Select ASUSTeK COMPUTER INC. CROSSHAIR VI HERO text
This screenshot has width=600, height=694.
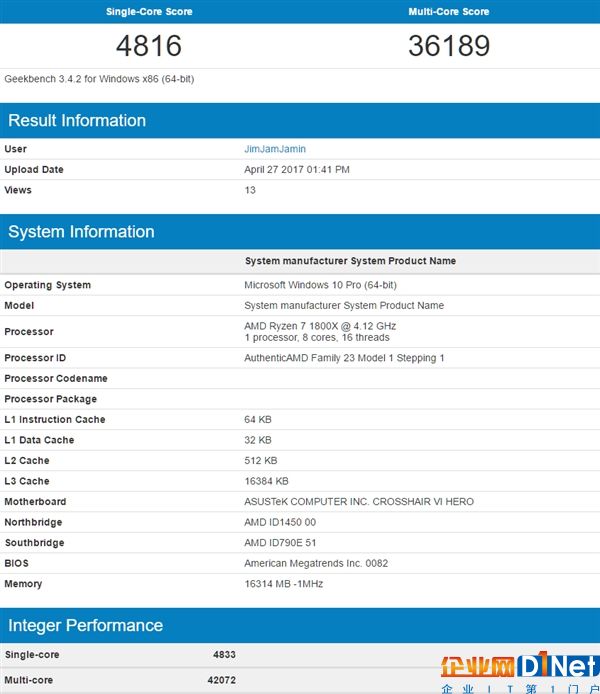[x=359, y=502]
